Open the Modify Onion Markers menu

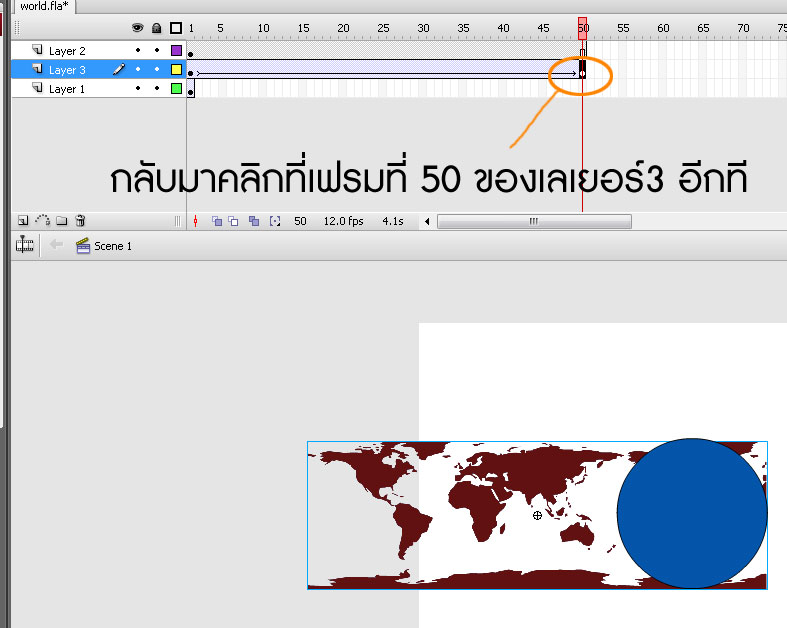click(x=275, y=221)
